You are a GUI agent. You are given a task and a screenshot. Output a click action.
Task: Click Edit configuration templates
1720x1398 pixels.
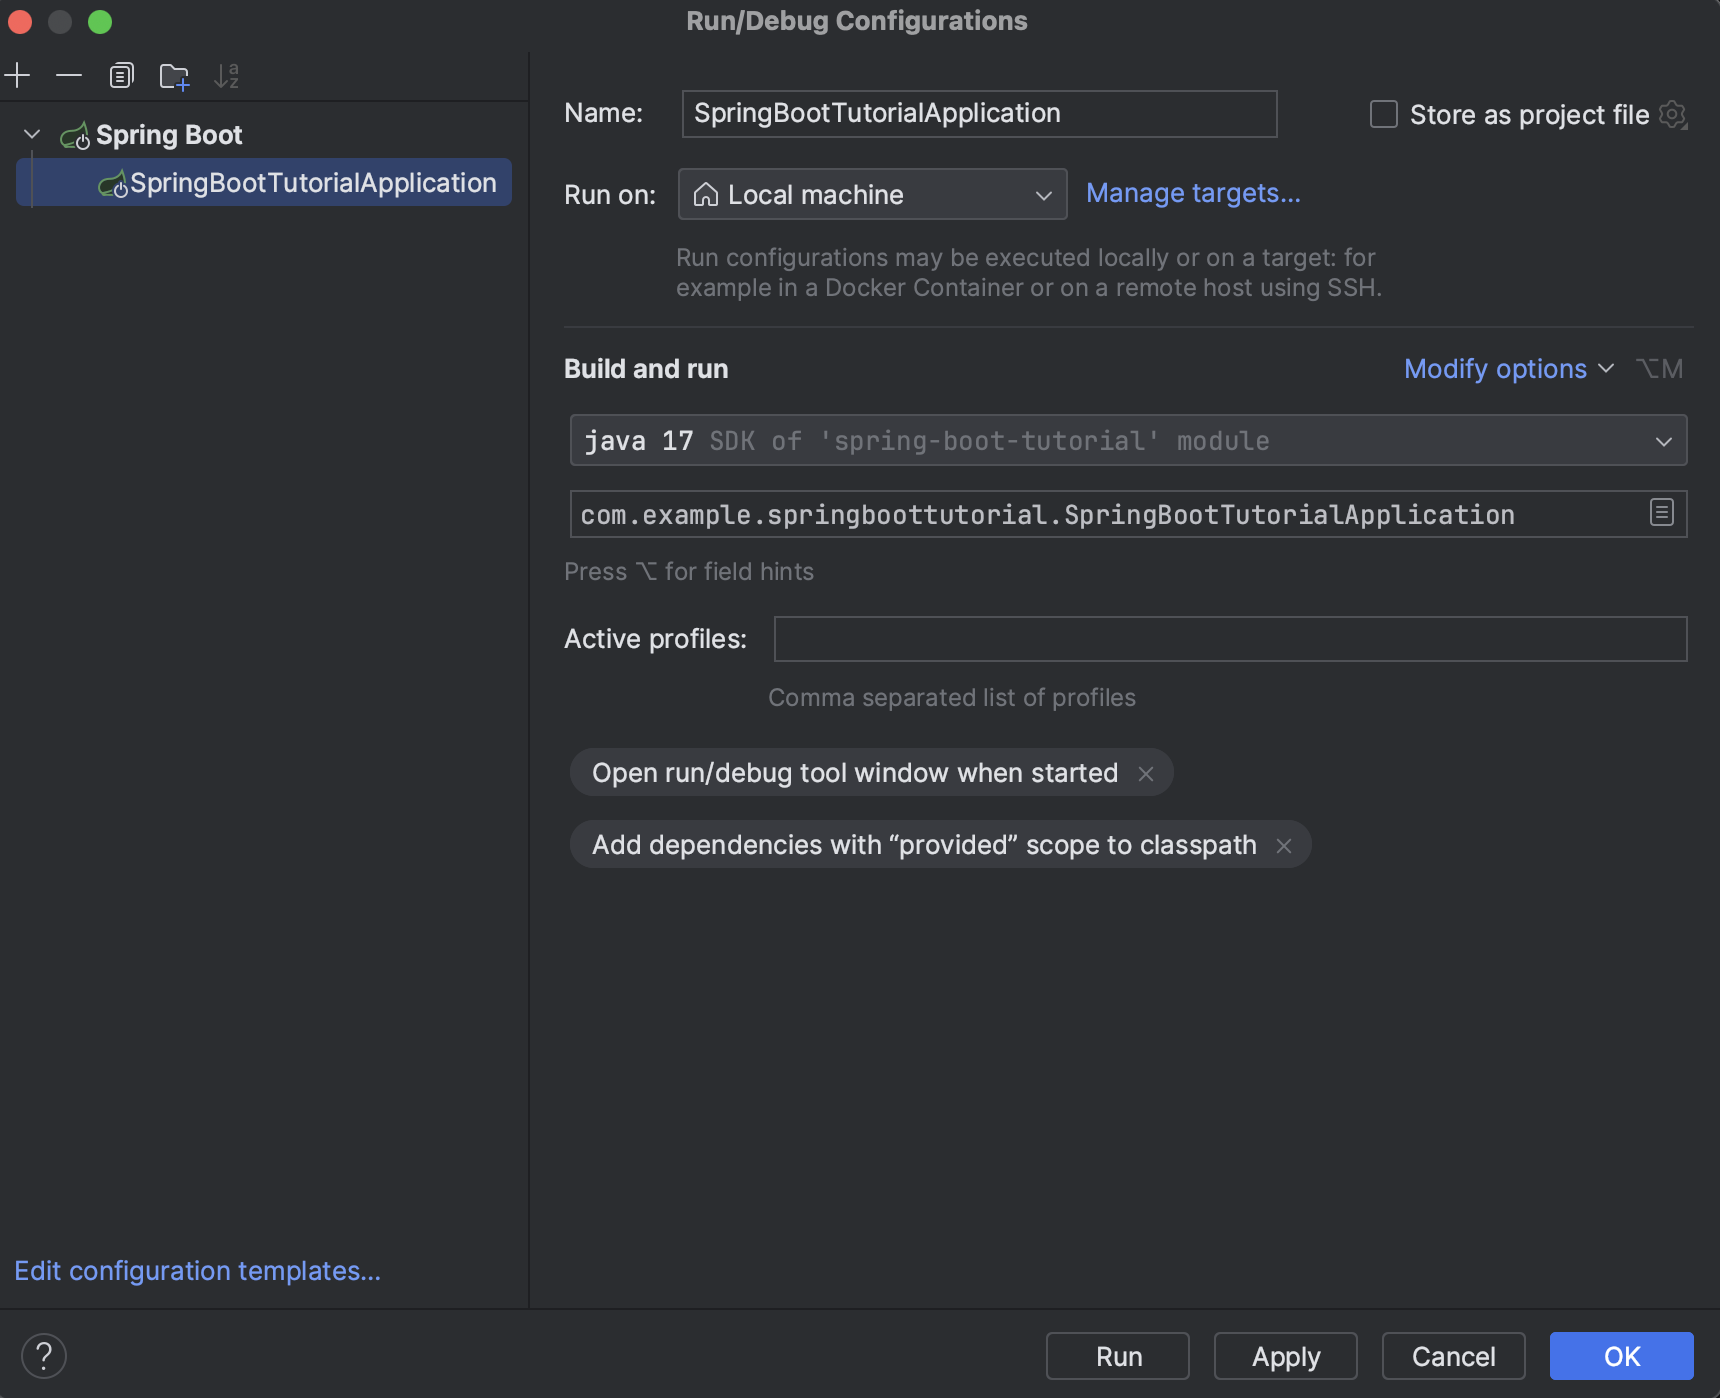coord(197,1270)
